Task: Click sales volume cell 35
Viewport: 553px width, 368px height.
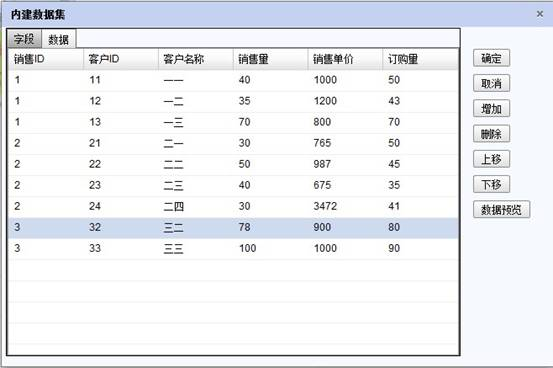Action: coord(271,101)
